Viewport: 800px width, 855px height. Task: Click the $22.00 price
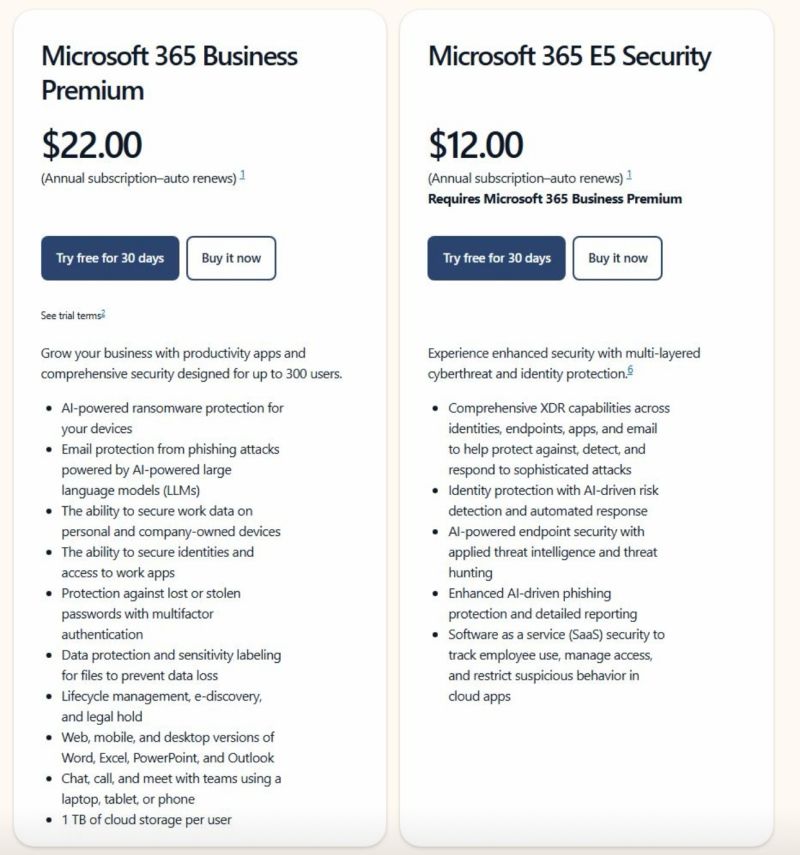pos(92,144)
